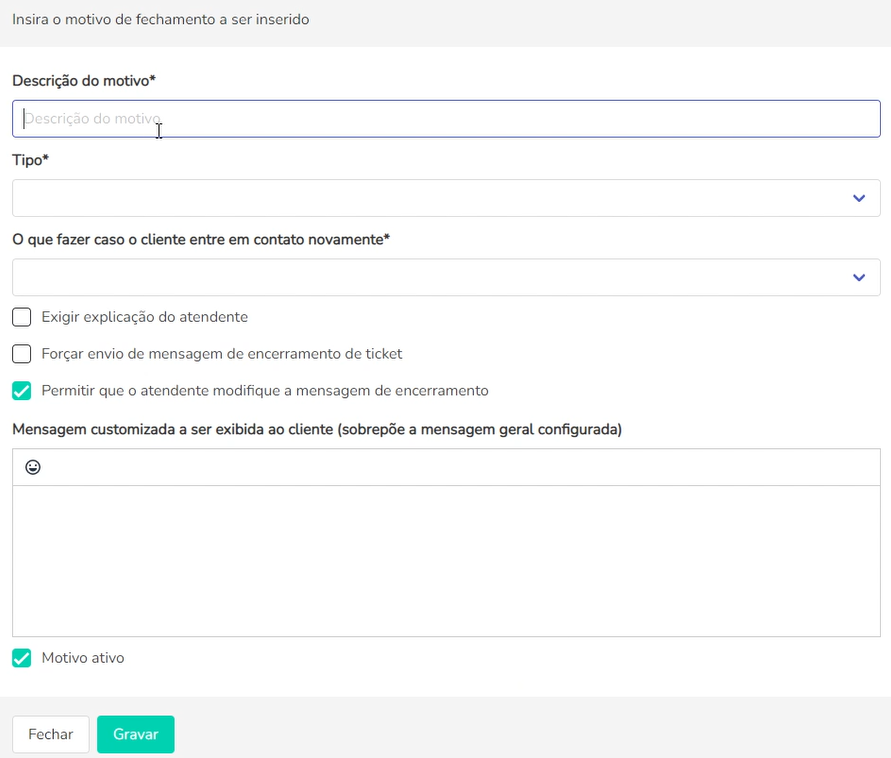Disable the Motivo ativo checkbox
The height and width of the screenshot is (758, 891).
tap(22, 658)
